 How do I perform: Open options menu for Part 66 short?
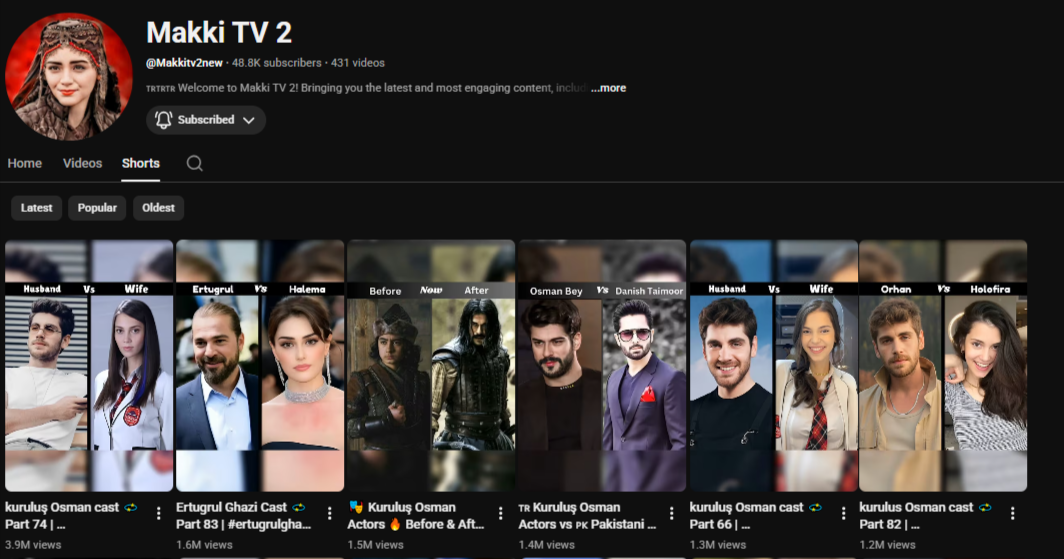point(843,514)
